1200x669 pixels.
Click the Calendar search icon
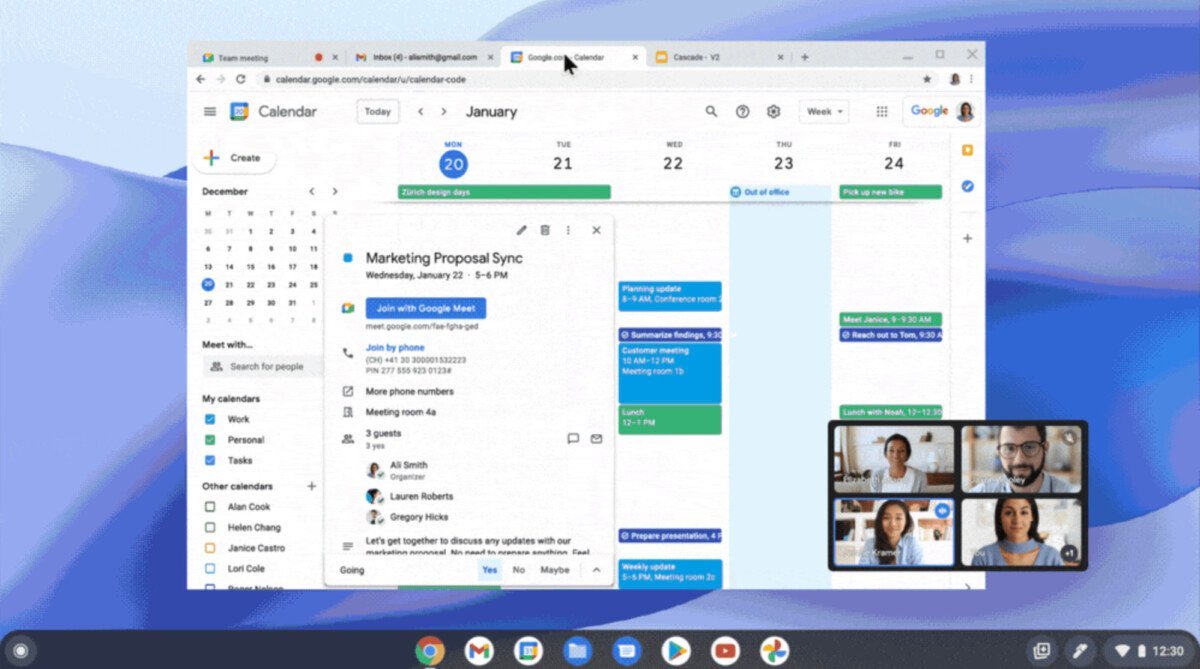(710, 111)
